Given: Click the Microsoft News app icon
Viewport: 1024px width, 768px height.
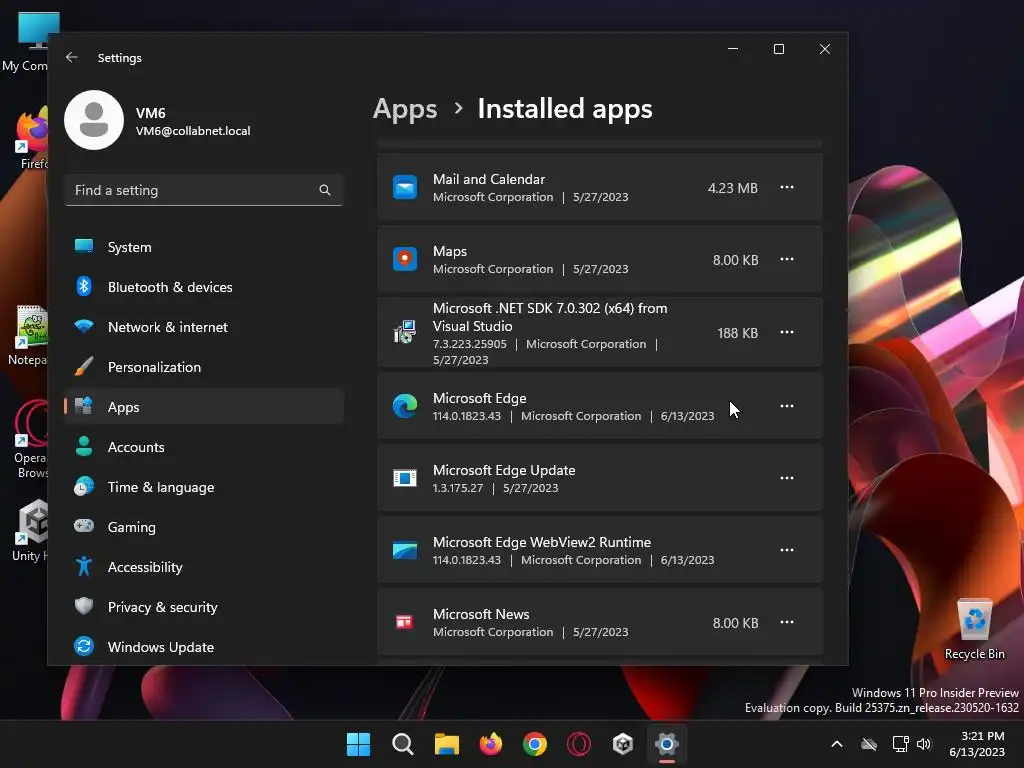Looking at the screenshot, I should [x=405, y=622].
